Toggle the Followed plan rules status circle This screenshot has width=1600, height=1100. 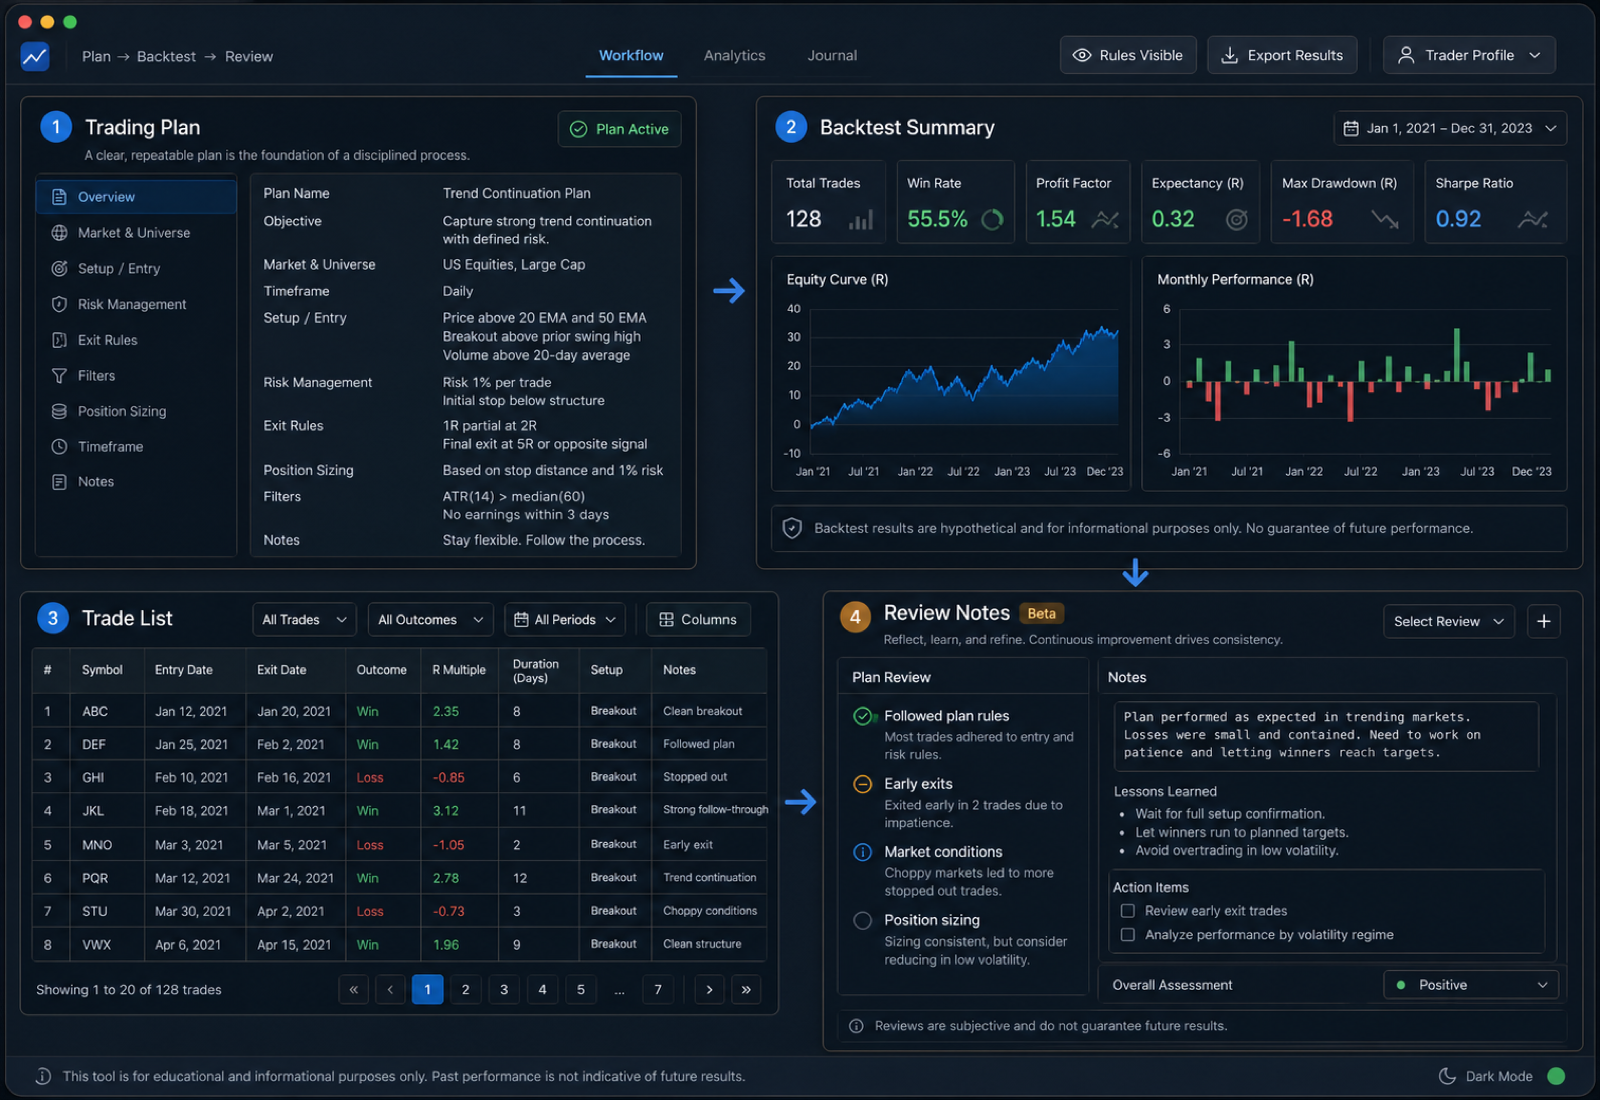863,716
